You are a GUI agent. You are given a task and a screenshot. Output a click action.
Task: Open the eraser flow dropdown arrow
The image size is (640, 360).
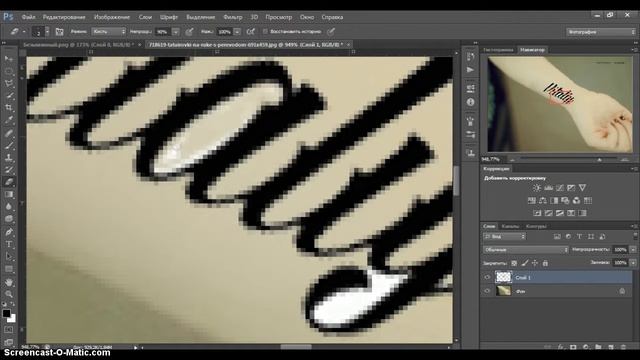(x=237, y=31)
